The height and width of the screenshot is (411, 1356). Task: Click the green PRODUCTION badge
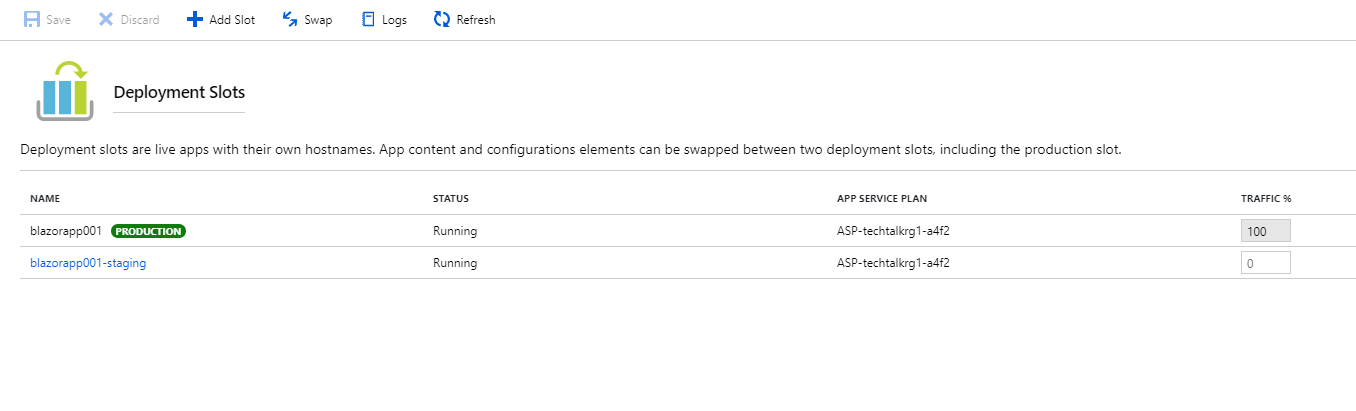pos(149,231)
